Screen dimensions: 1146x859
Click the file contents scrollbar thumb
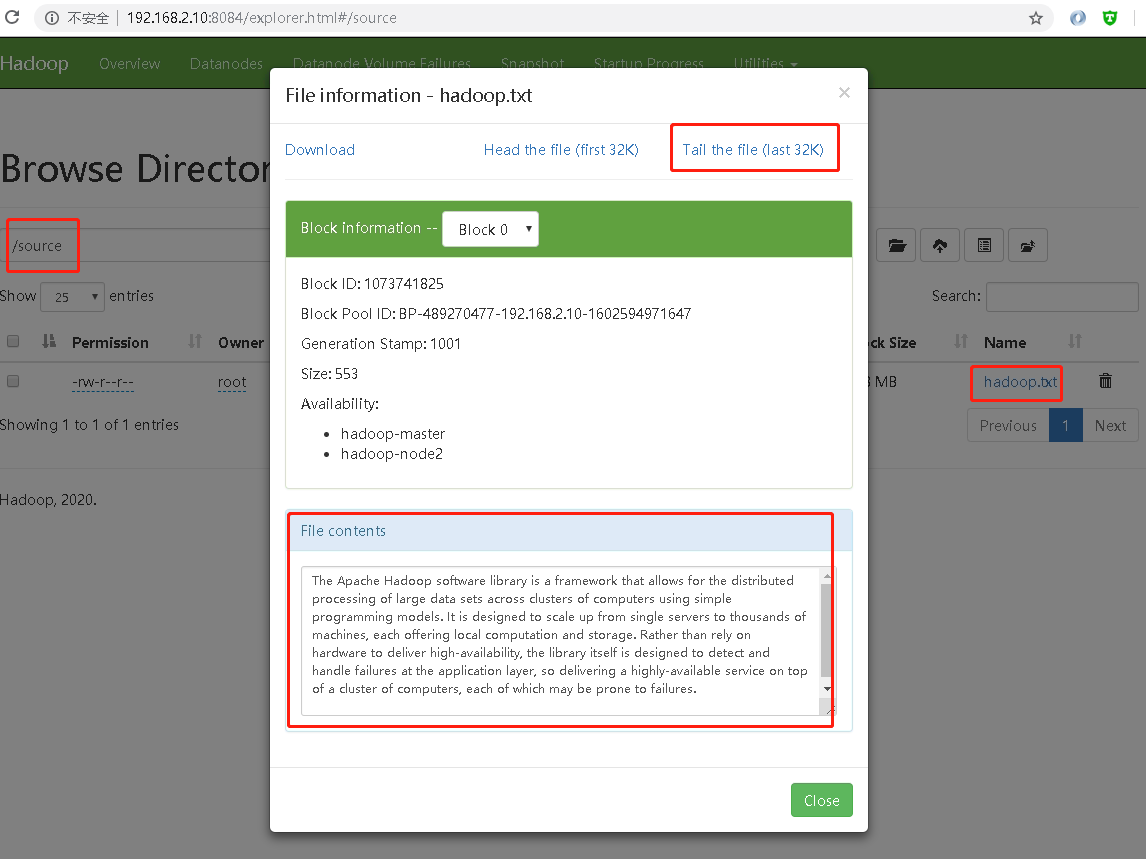pyautogui.click(x=826, y=630)
